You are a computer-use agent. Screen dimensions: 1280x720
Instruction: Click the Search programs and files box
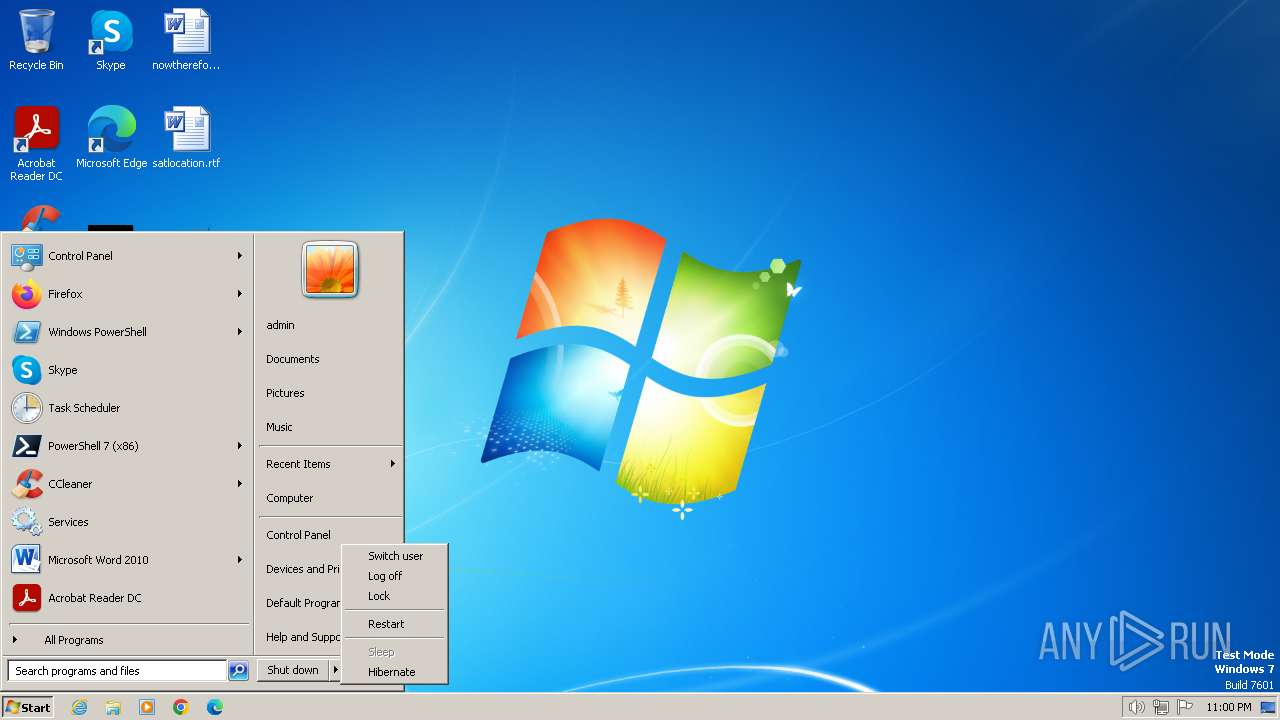click(117, 671)
